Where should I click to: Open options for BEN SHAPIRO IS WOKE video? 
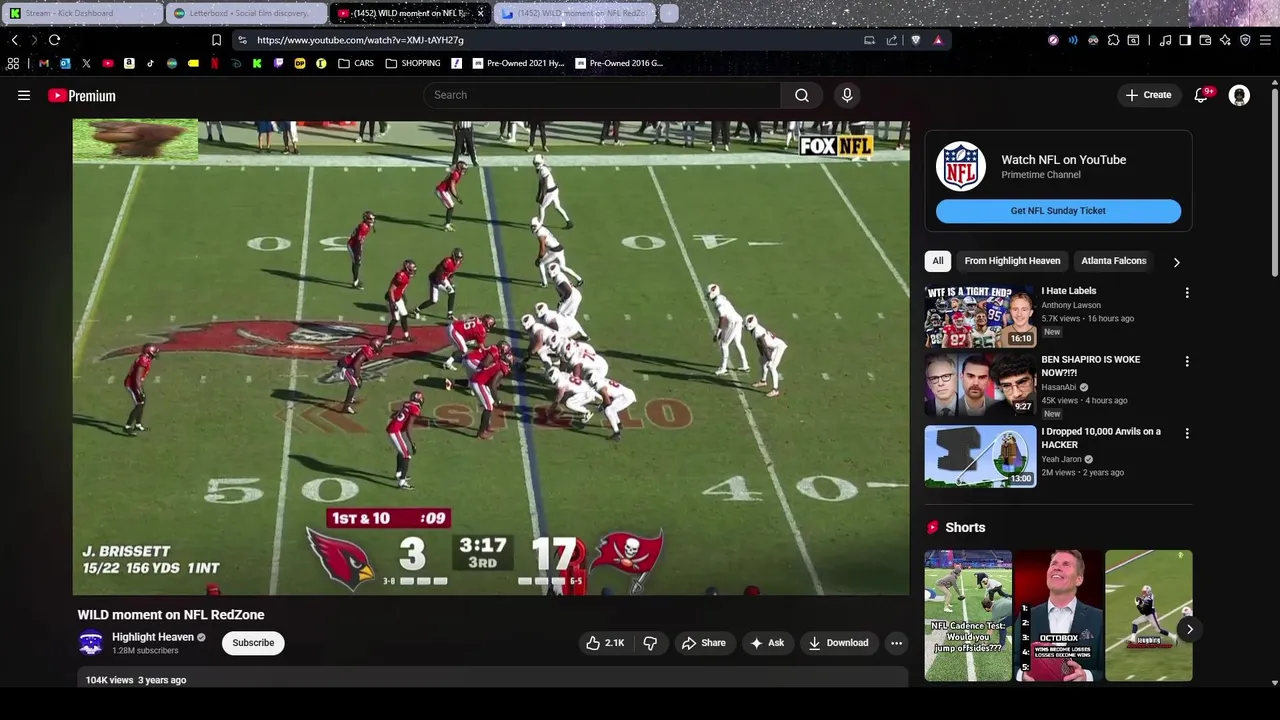tap(1187, 361)
